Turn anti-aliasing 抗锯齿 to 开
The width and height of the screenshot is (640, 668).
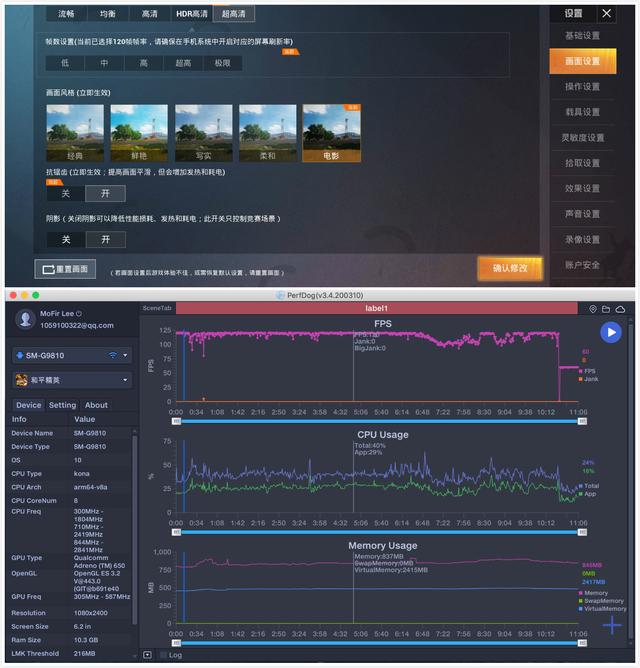coord(105,193)
